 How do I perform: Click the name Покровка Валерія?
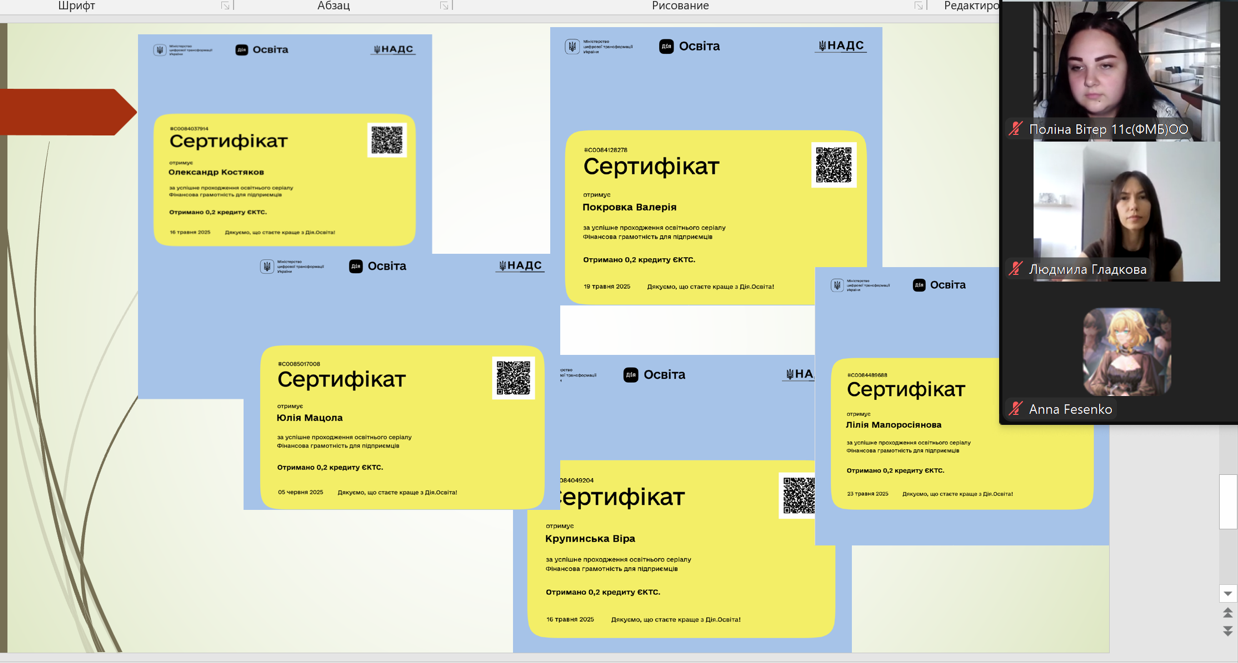click(629, 207)
